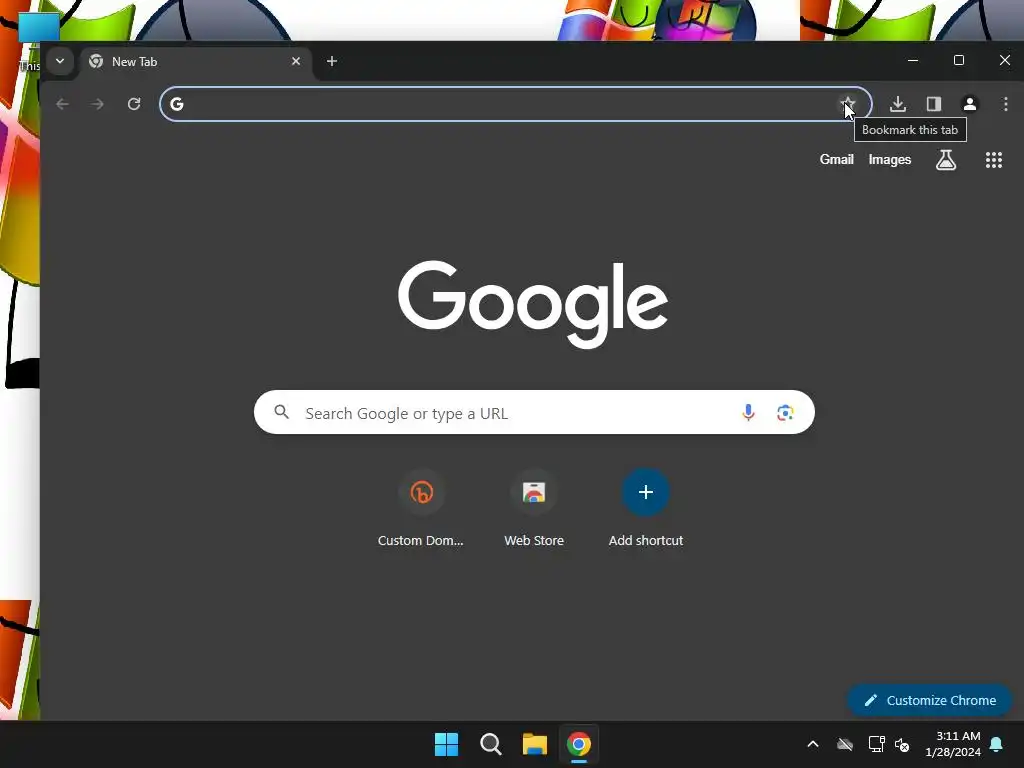Open Chrome three-dot menu
The width and height of the screenshot is (1024, 768).
point(1006,104)
